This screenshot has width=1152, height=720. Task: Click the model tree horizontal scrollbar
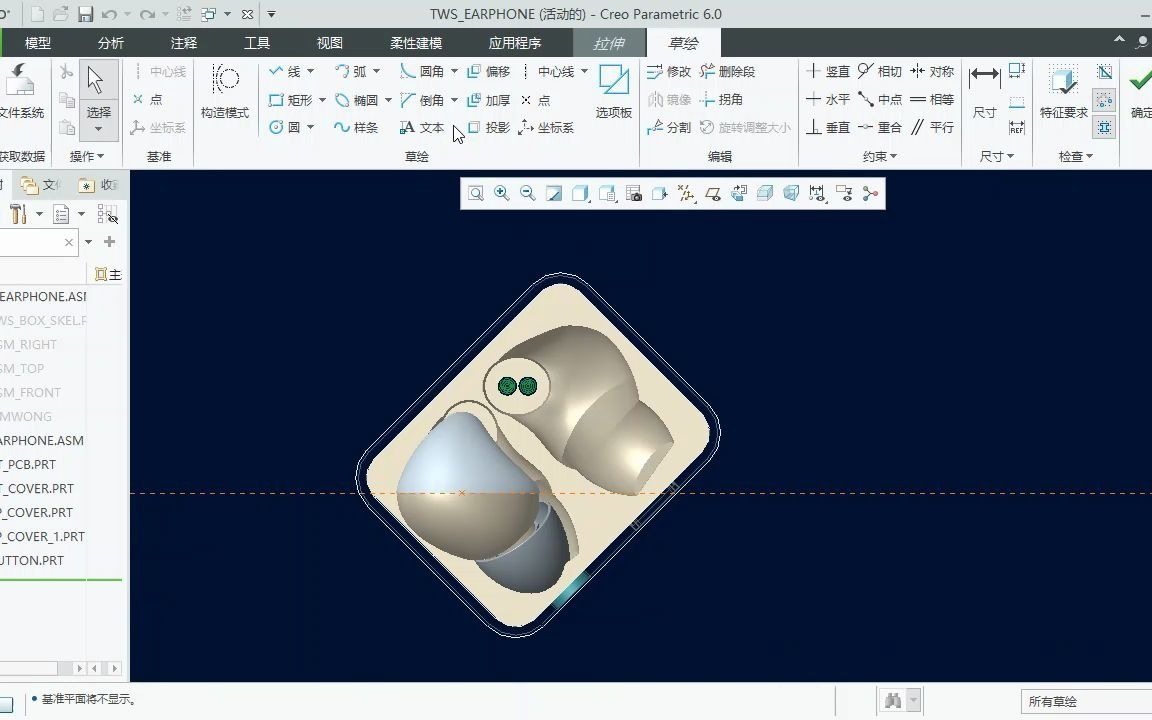tap(60, 668)
